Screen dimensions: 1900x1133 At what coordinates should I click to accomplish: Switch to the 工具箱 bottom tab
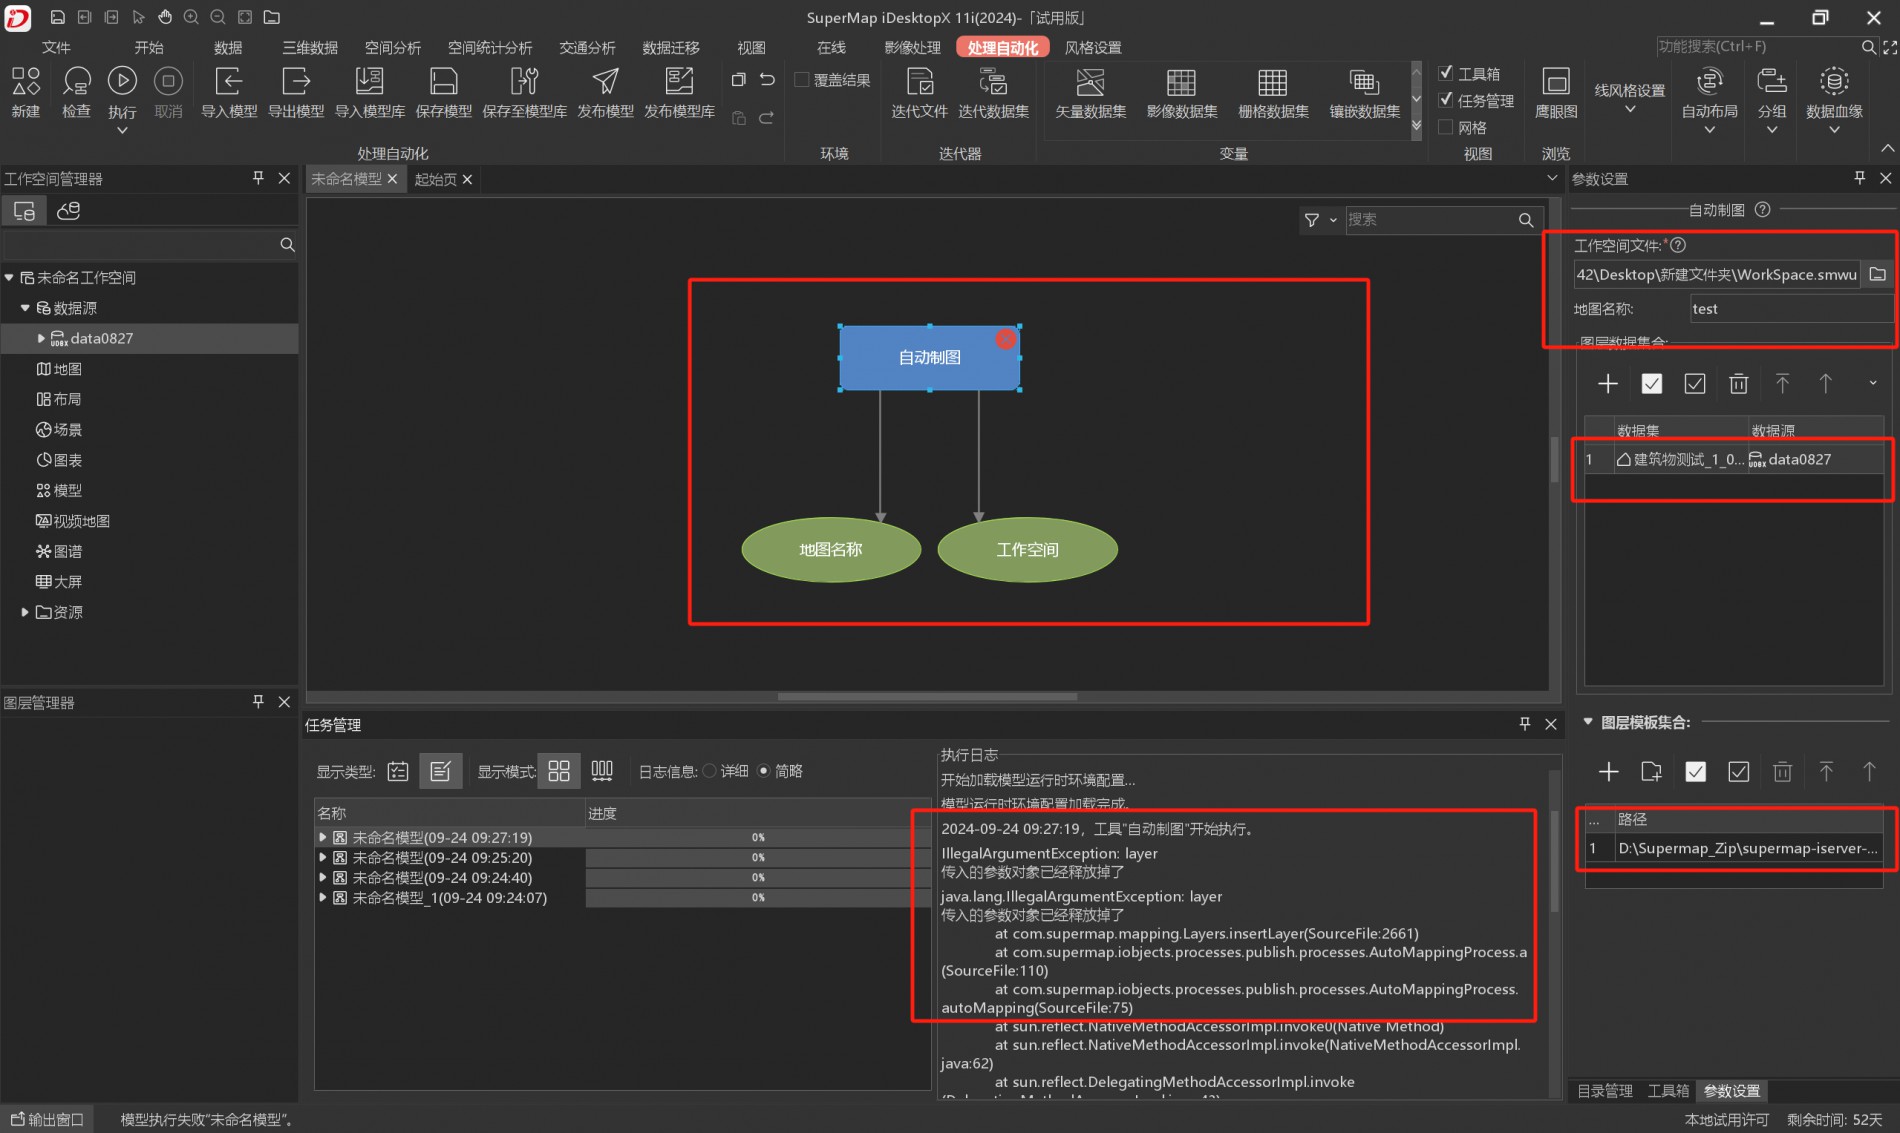pos(1668,1091)
